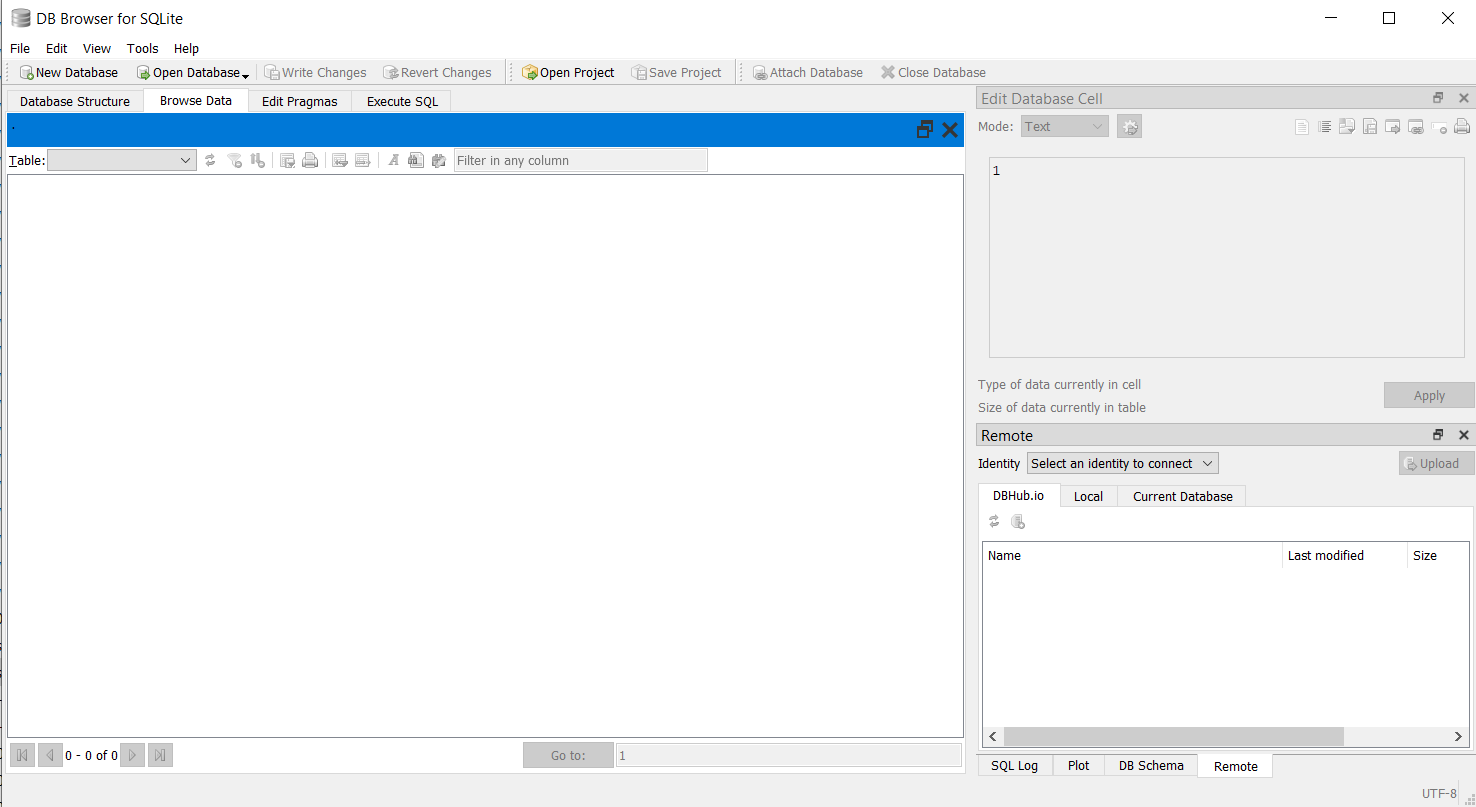The image size is (1476, 807).
Task: Open the Help menu
Action: click(x=187, y=48)
